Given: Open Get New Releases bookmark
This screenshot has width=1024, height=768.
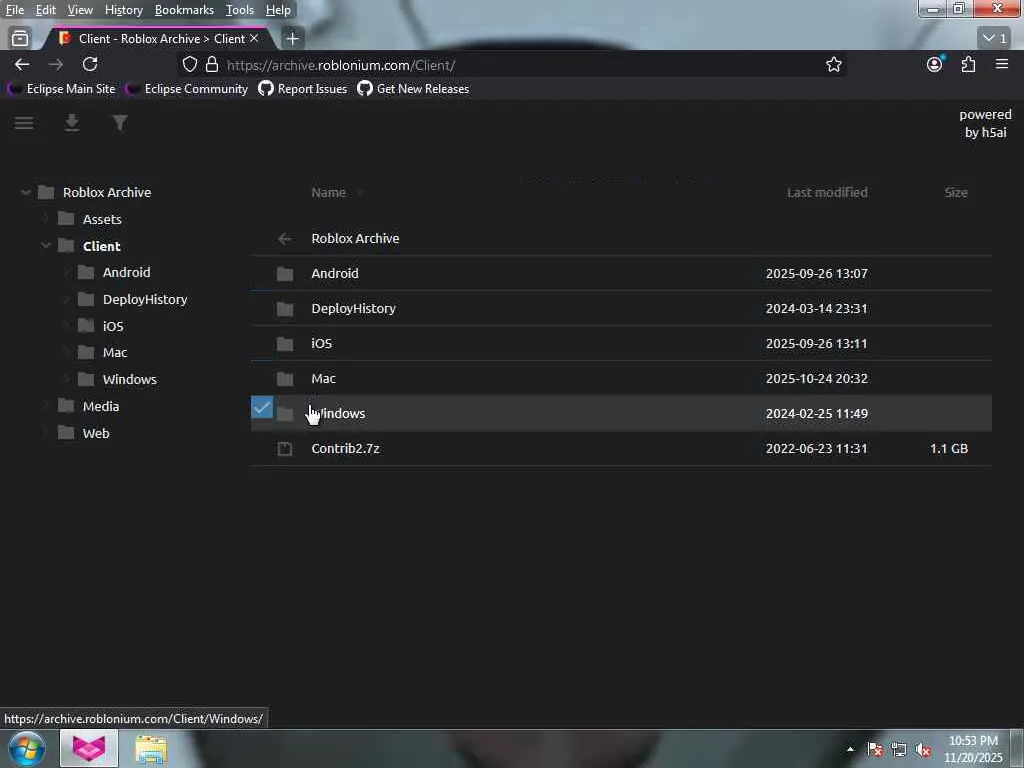Looking at the screenshot, I should pos(413,89).
